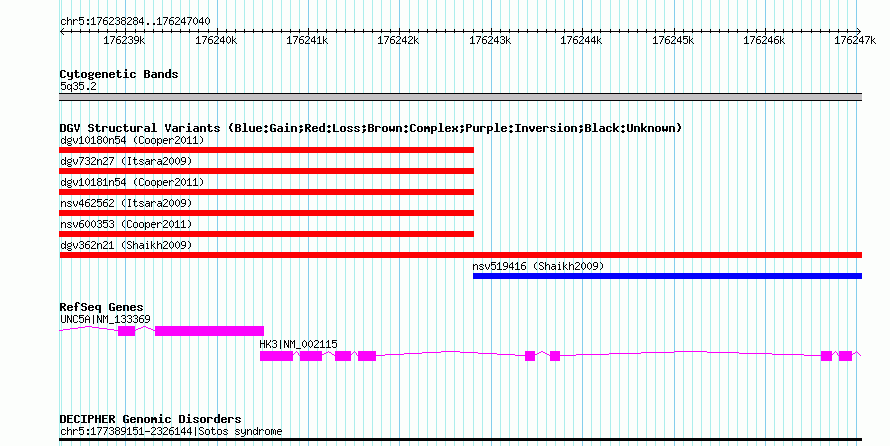The image size is (890, 446).
Task: Click the 176247k ruler tick label
Action: [x=855, y=40]
